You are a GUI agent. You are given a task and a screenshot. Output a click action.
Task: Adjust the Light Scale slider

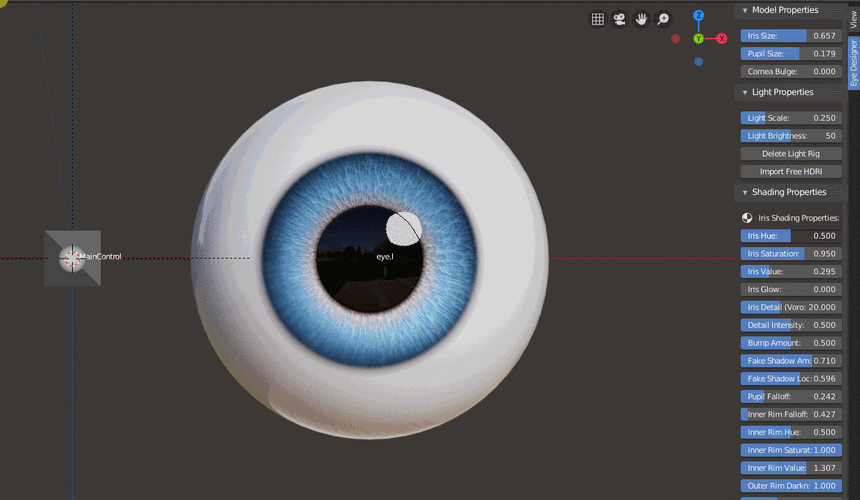(x=791, y=118)
